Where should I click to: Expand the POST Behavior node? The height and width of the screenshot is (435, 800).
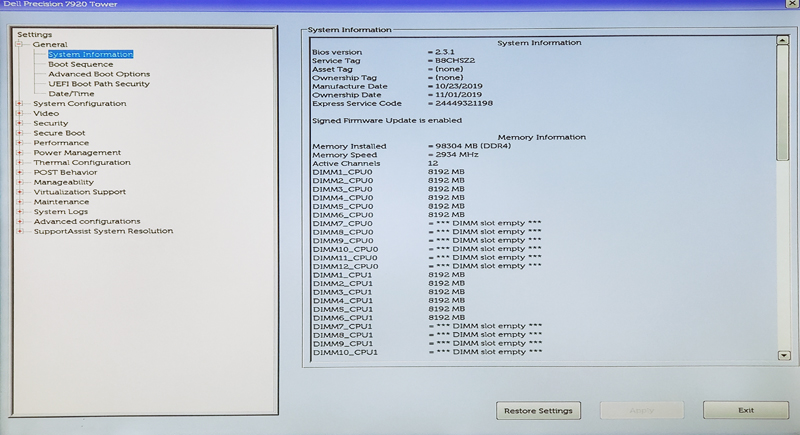(19, 172)
